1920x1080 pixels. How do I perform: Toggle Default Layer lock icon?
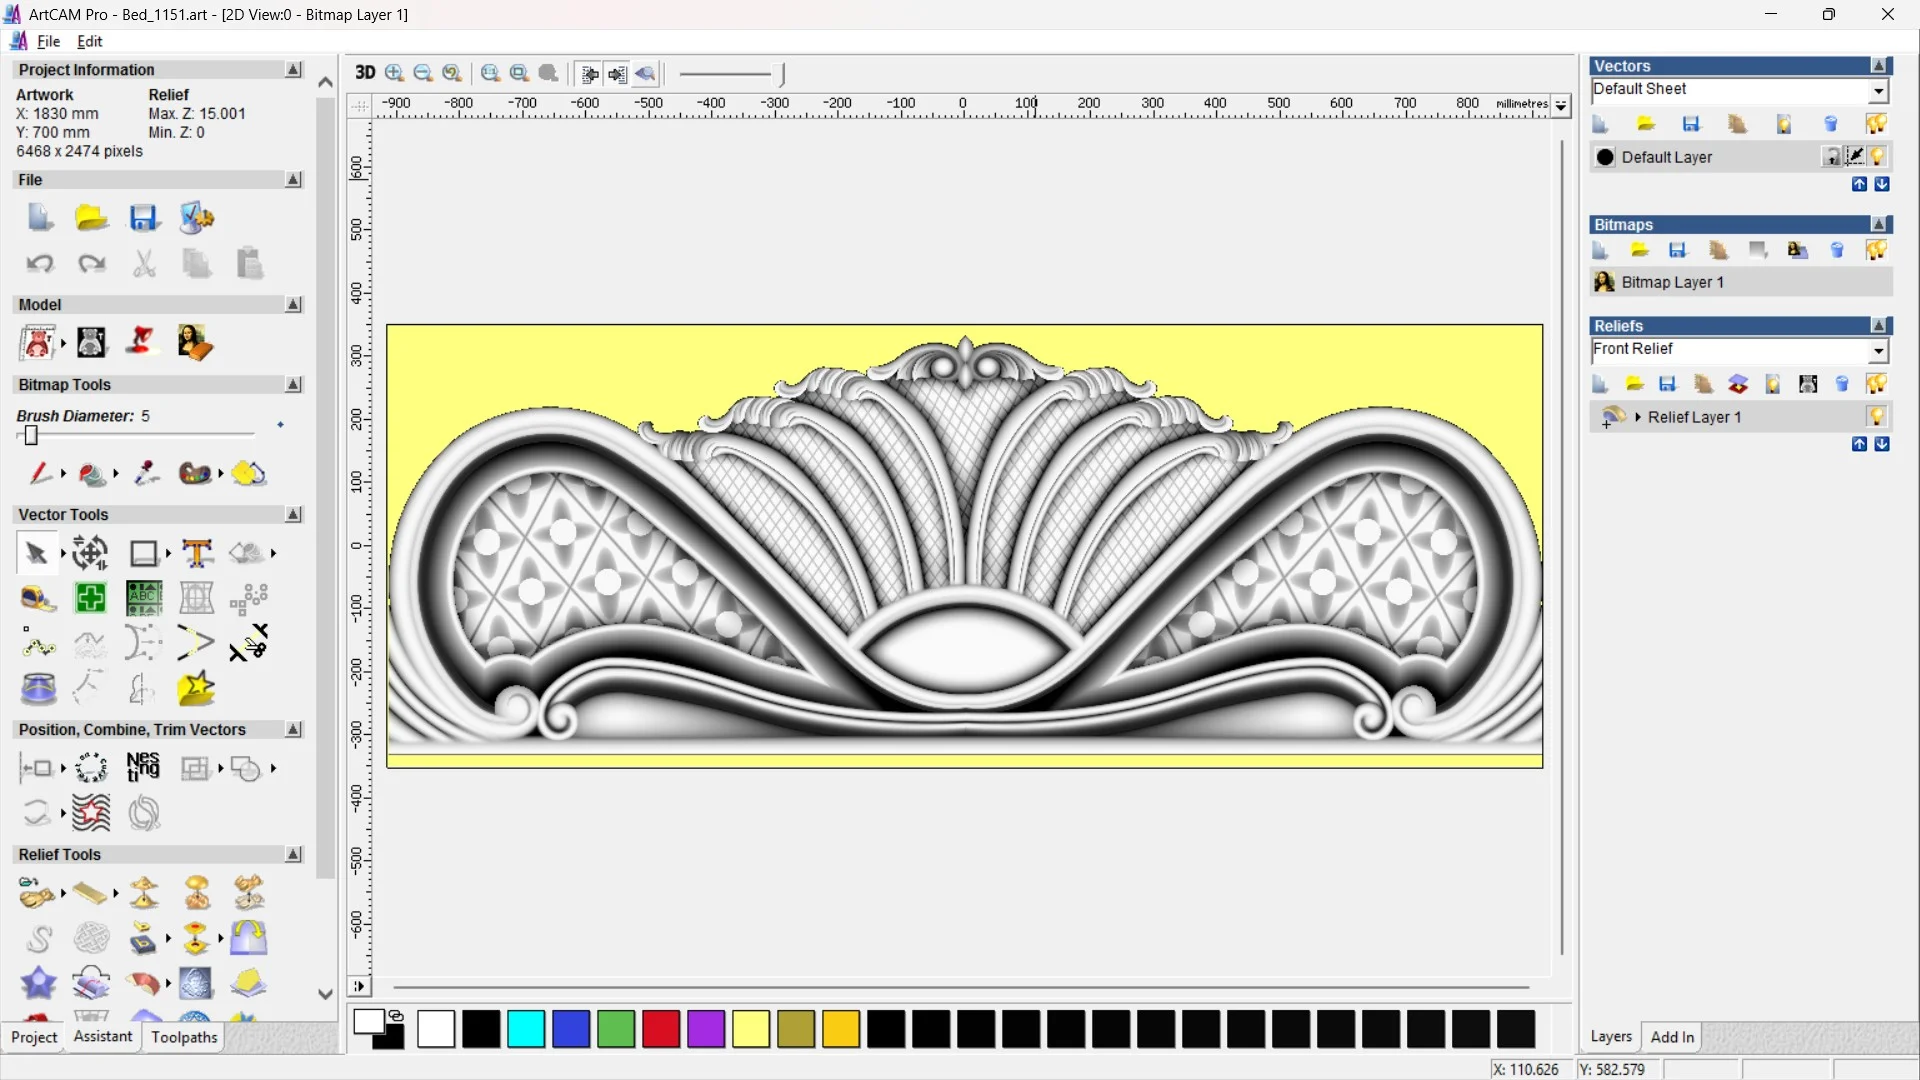coord(1831,157)
